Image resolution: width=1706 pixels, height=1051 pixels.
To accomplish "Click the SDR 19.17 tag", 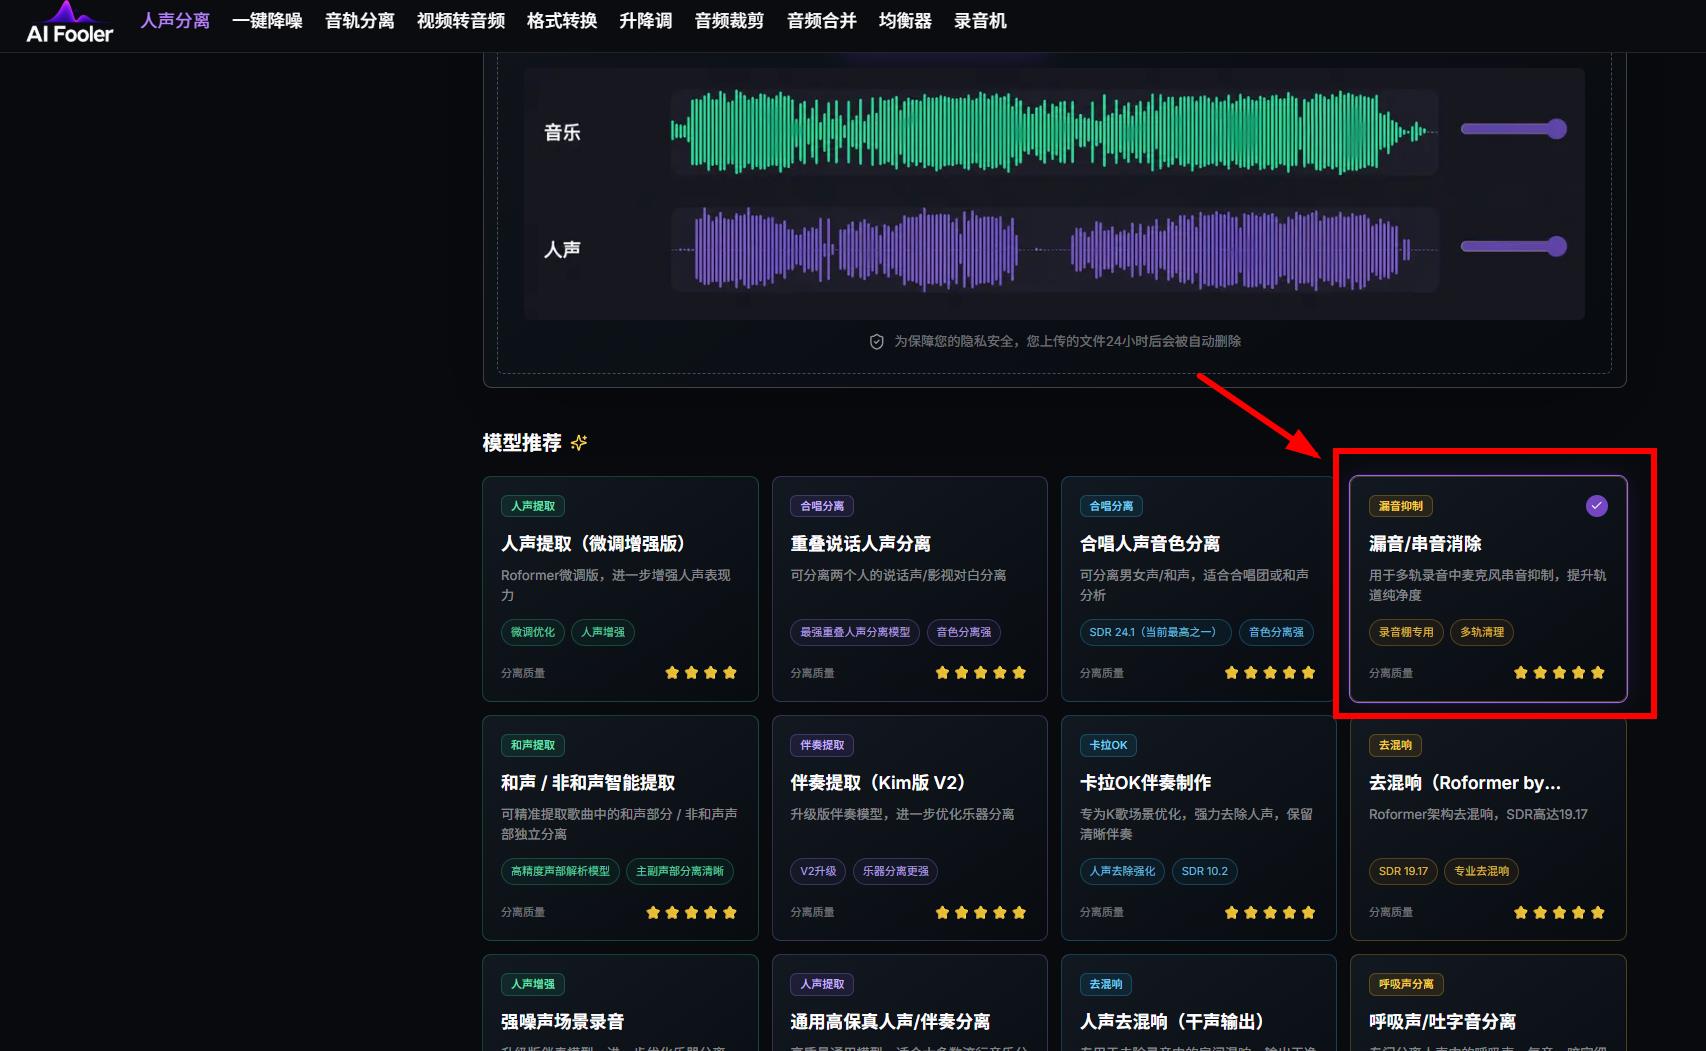I will click(1403, 871).
